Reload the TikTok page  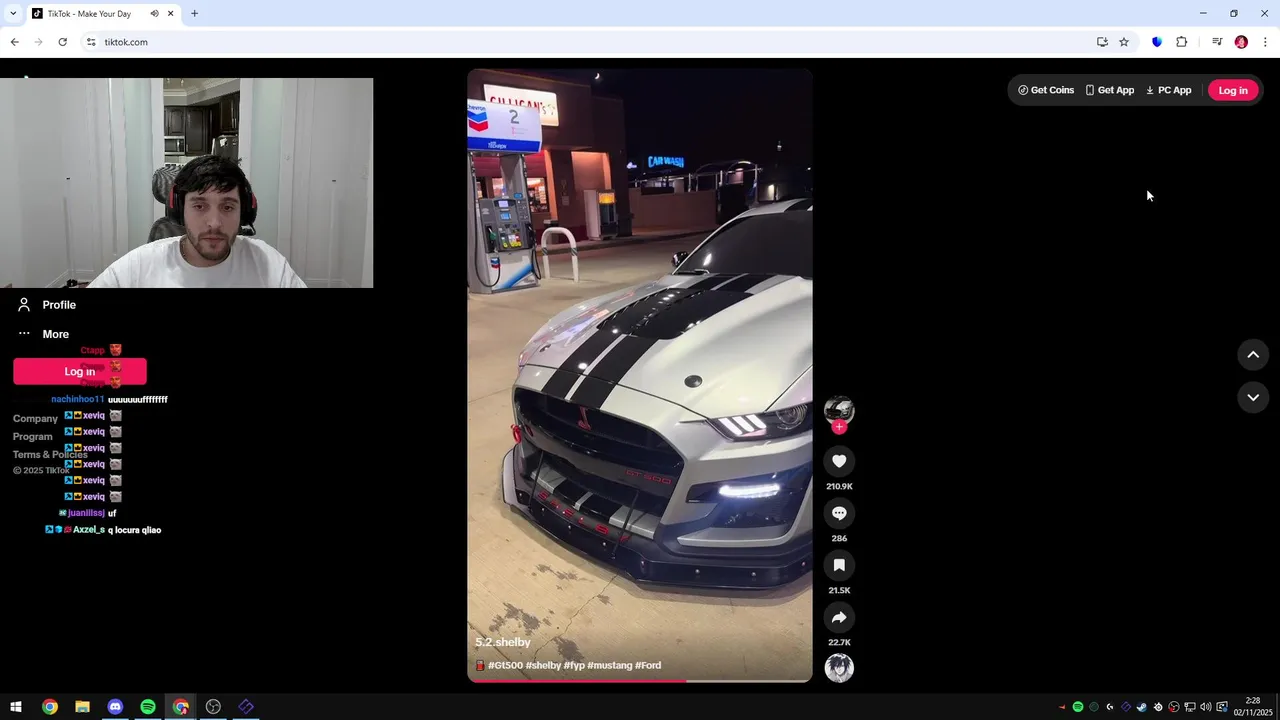point(62,42)
